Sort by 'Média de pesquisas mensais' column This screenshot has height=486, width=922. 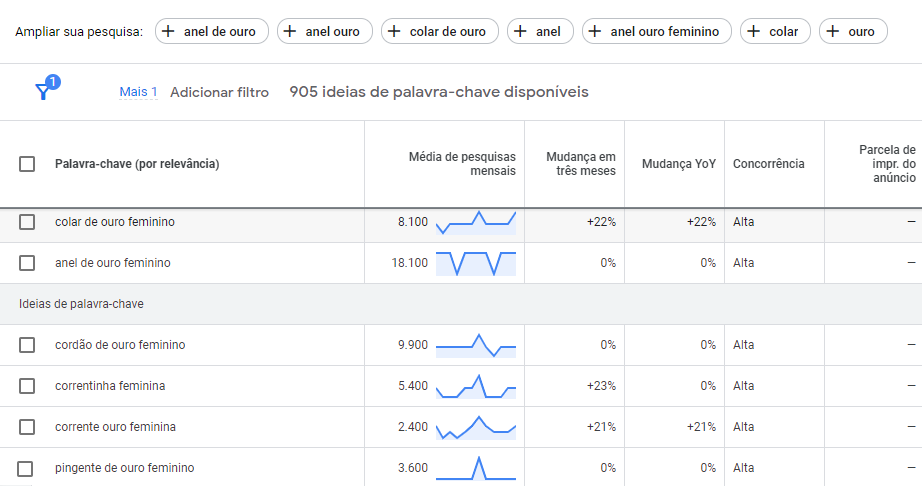coord(462,164)
